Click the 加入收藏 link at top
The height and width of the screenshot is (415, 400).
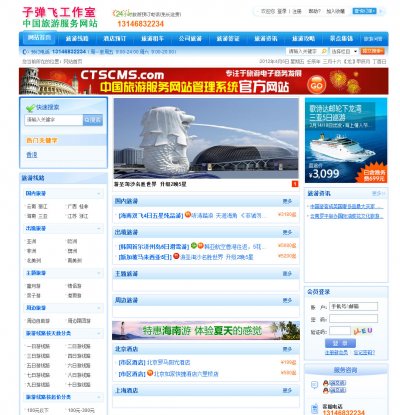[335, 11]
